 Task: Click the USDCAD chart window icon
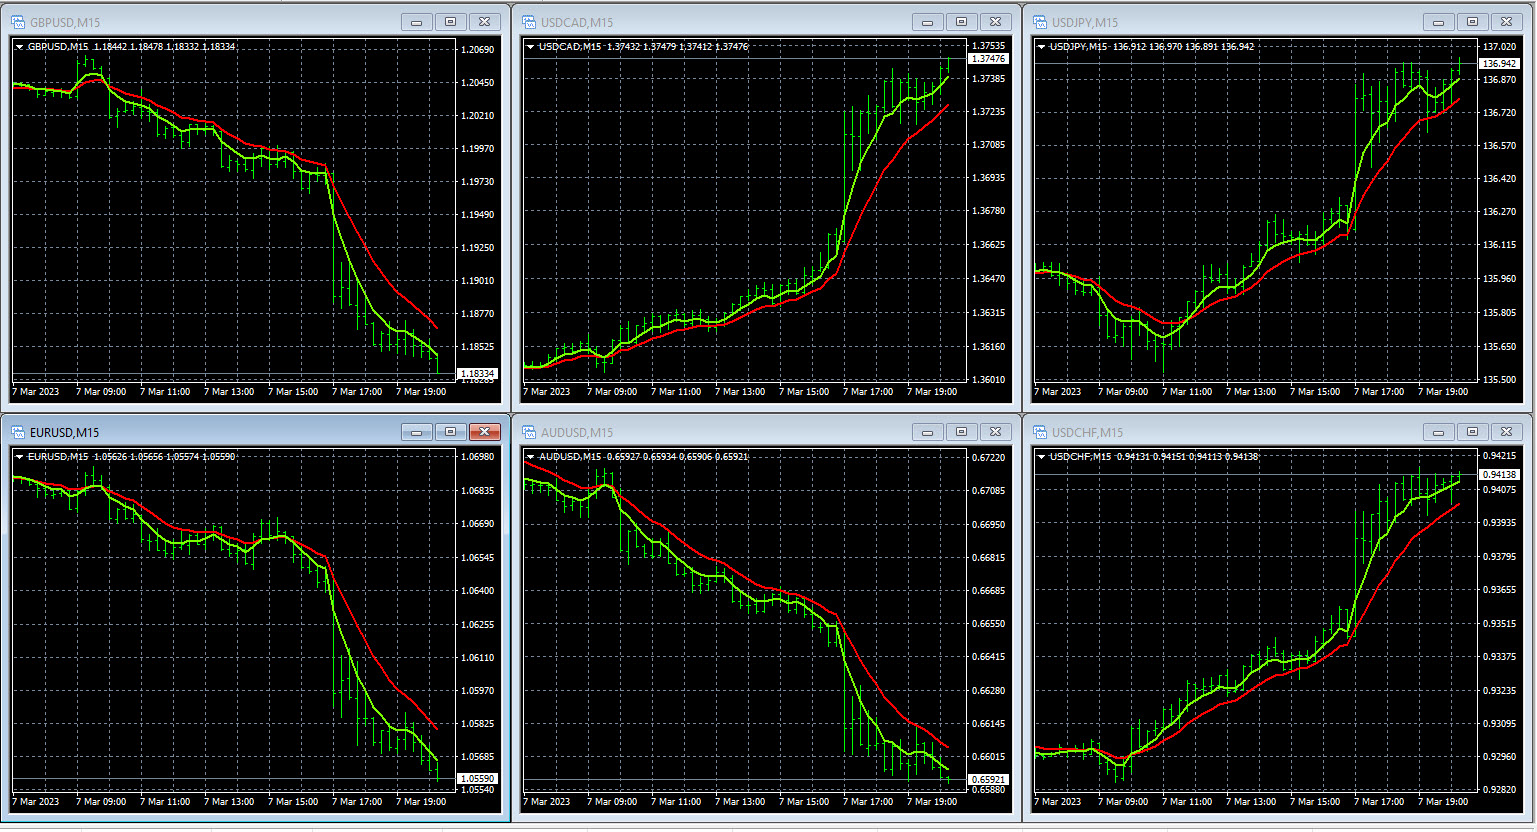pos(529,22)
